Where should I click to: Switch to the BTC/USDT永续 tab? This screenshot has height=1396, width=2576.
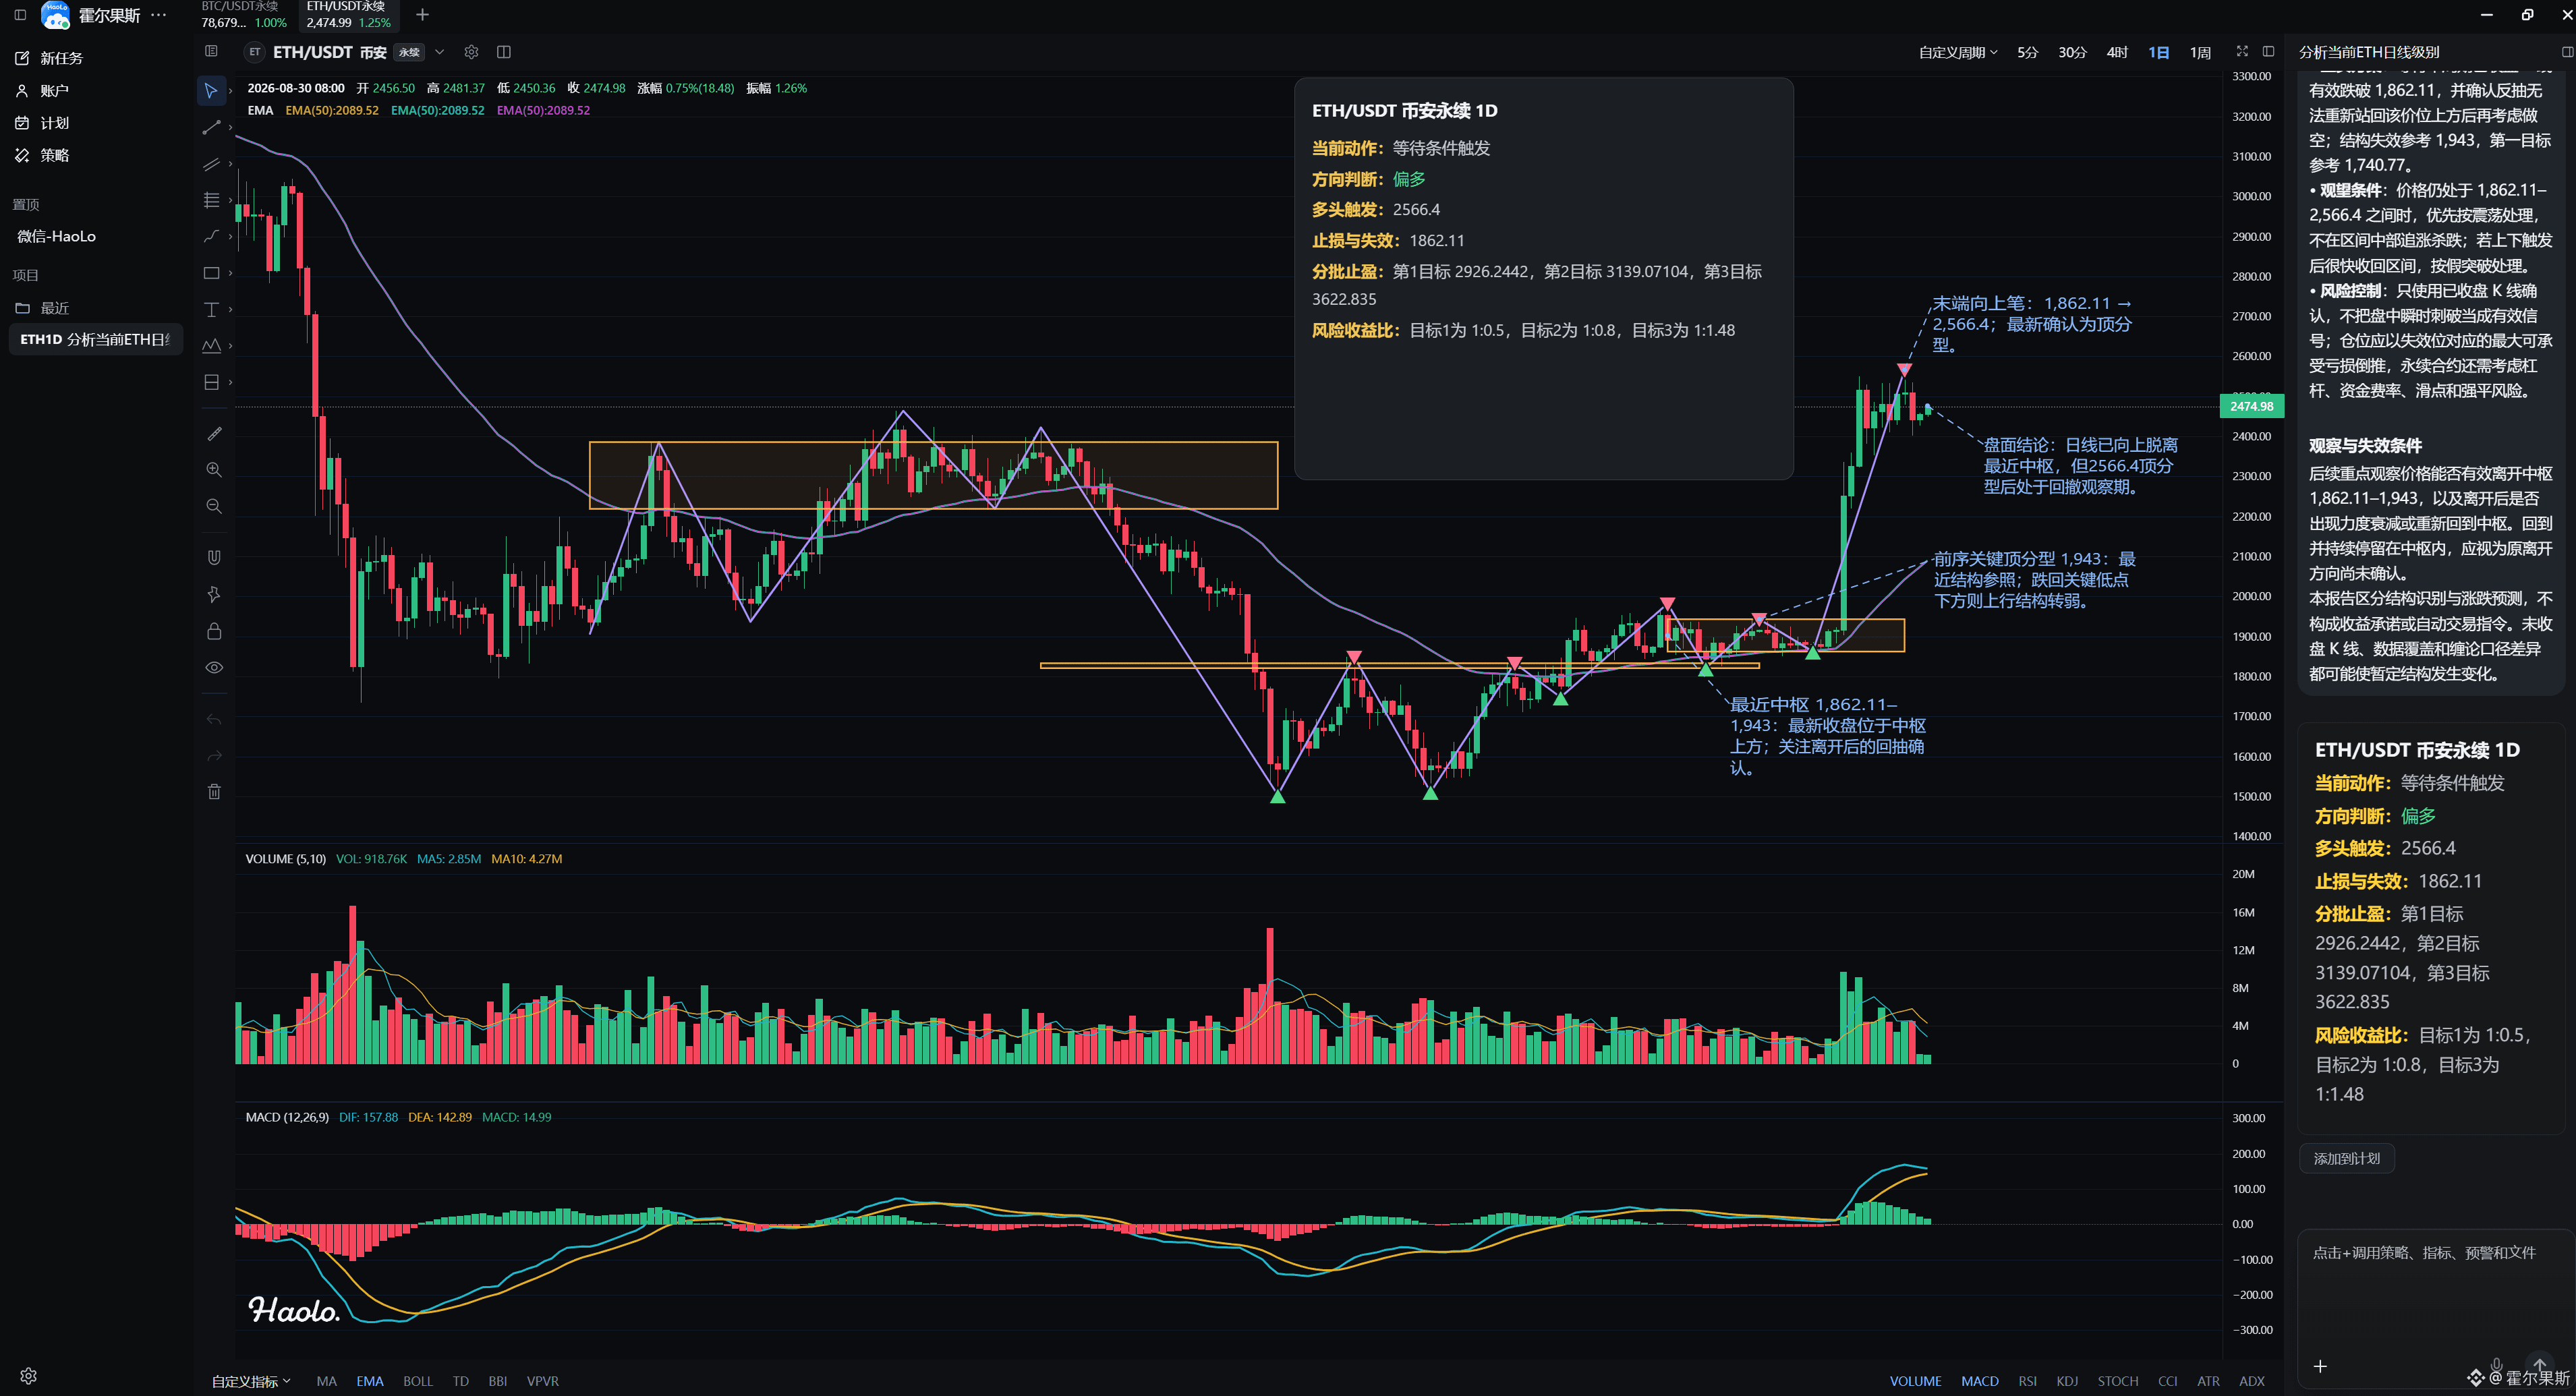[x=244, y=15]
